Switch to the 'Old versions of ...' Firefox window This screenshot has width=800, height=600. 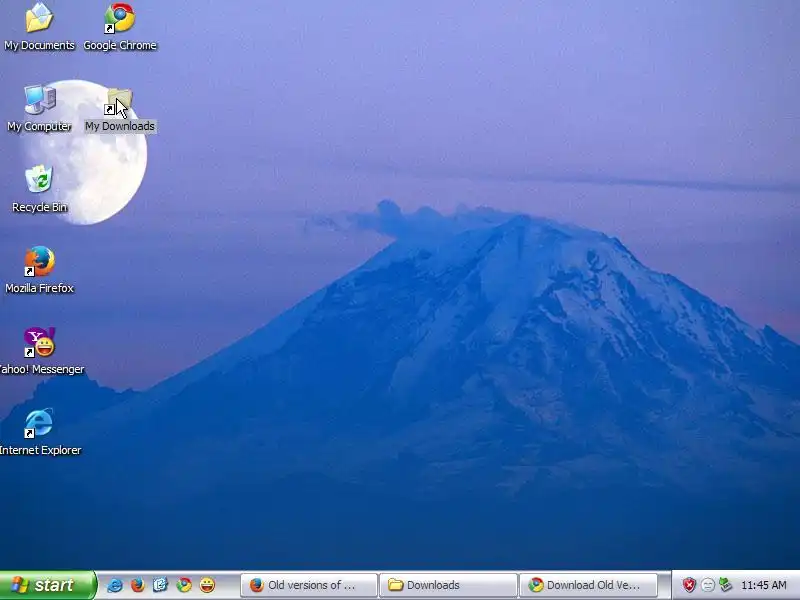pyautogui.click(x=309, y=585)
